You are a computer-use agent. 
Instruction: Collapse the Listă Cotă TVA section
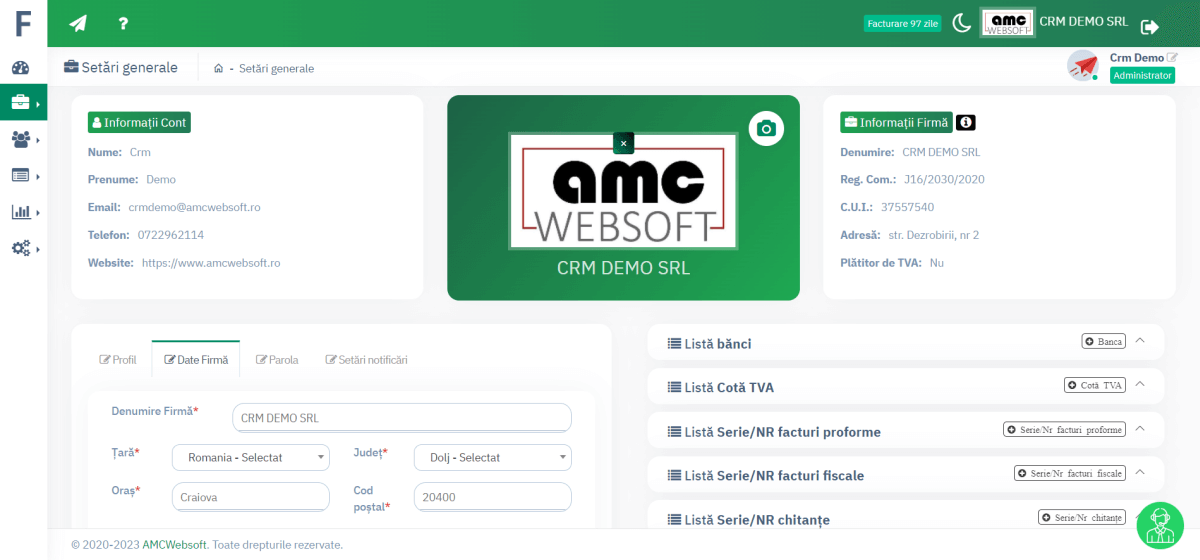pos(1141,385)
